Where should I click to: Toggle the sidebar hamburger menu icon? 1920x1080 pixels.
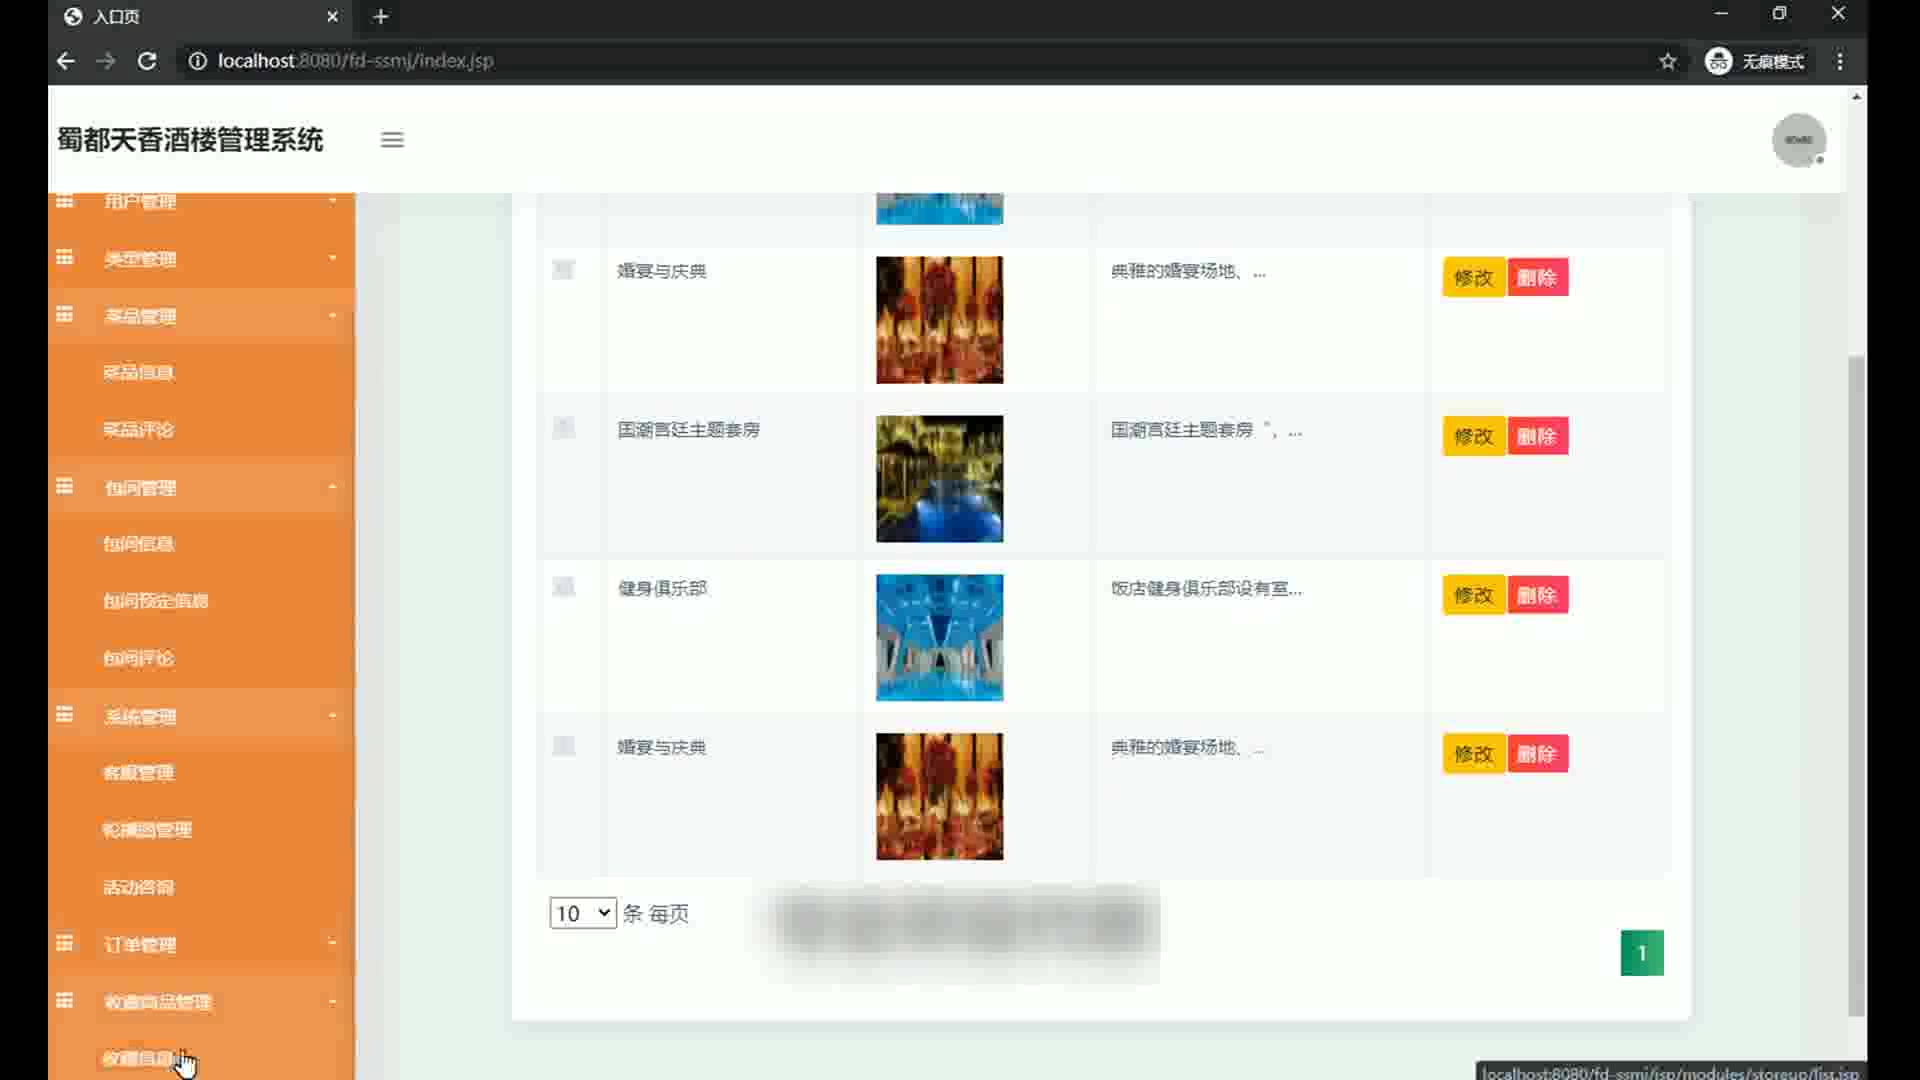392,140
